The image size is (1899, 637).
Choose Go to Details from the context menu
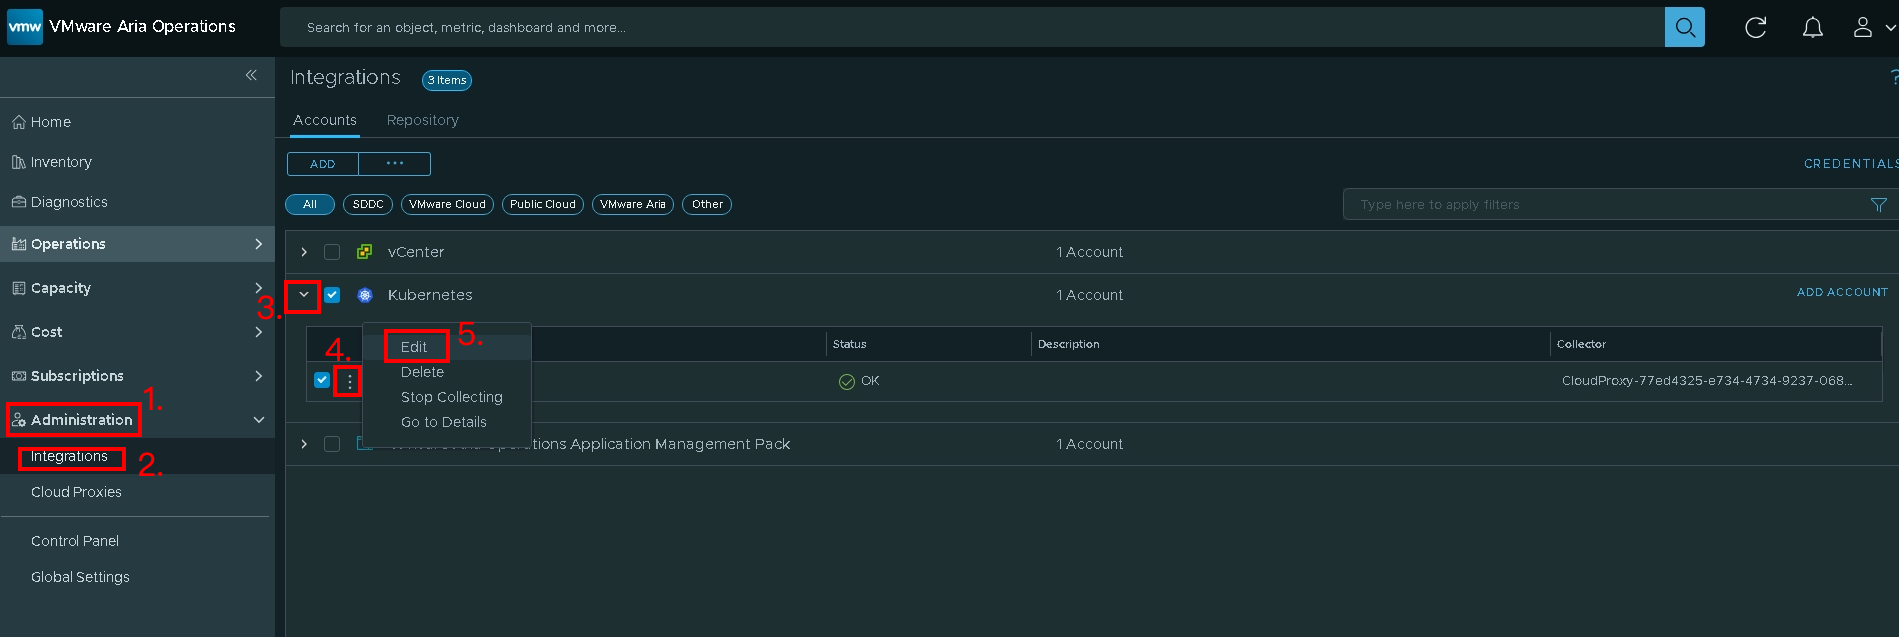pos(446,422)
